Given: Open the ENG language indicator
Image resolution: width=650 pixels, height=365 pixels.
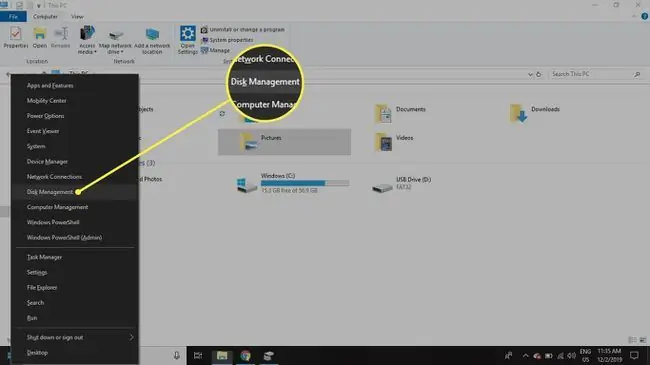Looking at the screenshot, I should tap(585, 355).
